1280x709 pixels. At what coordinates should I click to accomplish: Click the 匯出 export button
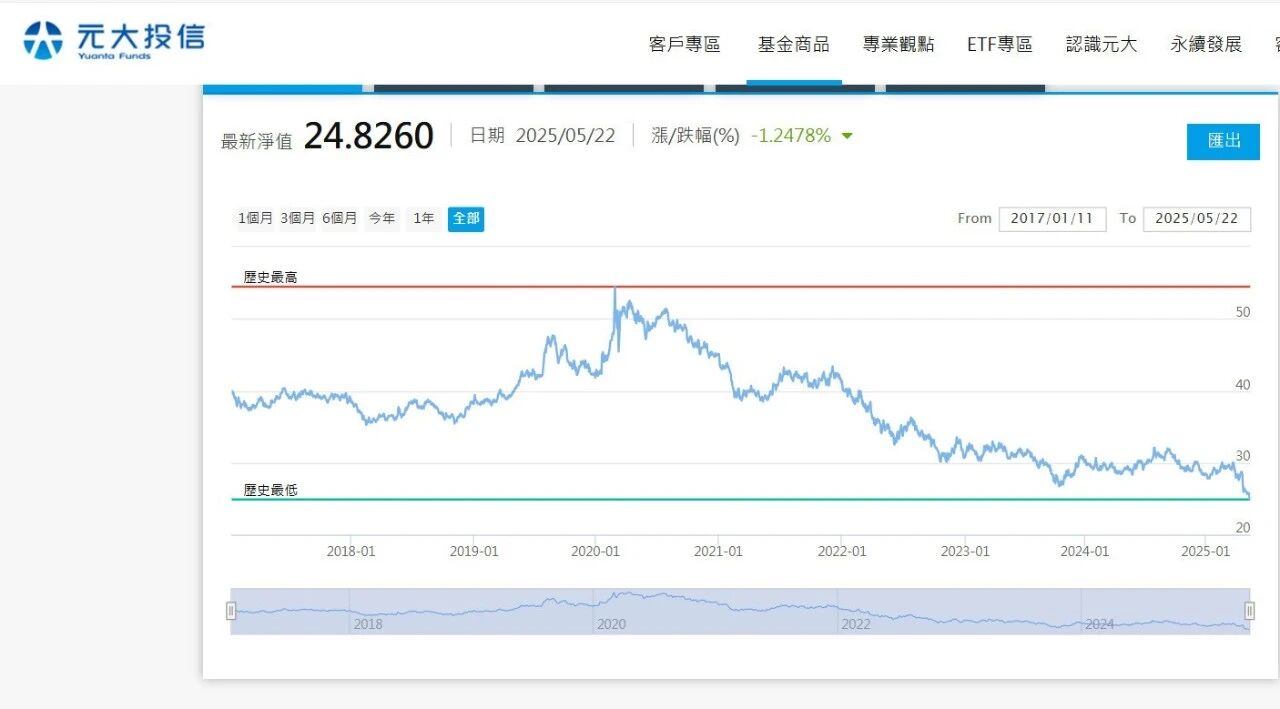point(1223,141)
